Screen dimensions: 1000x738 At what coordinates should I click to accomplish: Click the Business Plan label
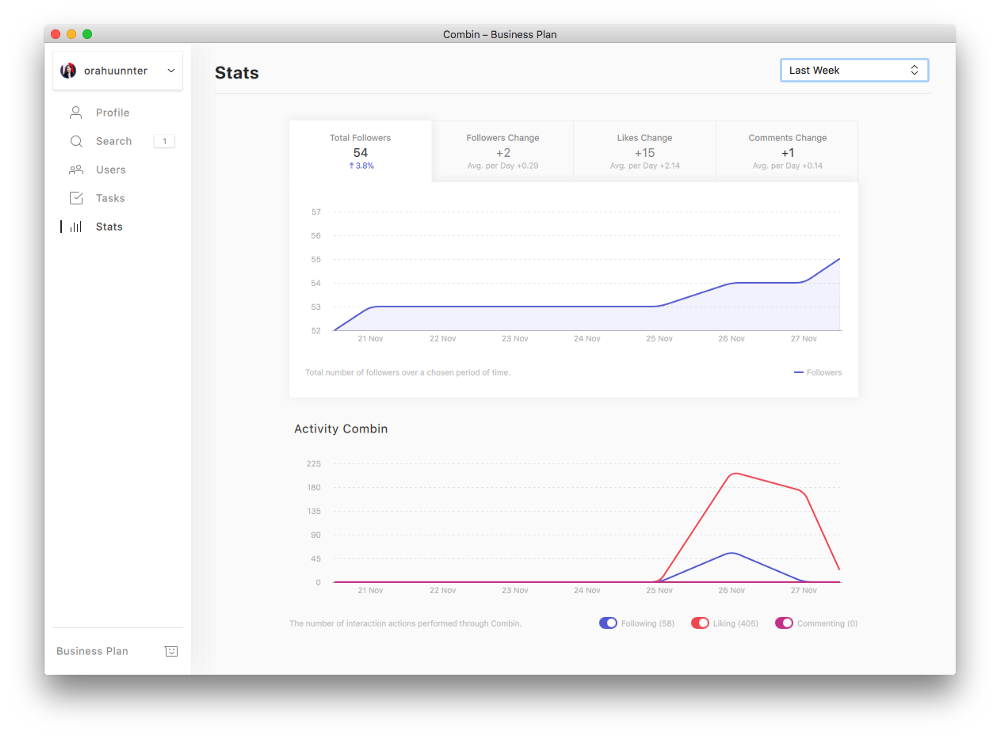pos(92,651)
